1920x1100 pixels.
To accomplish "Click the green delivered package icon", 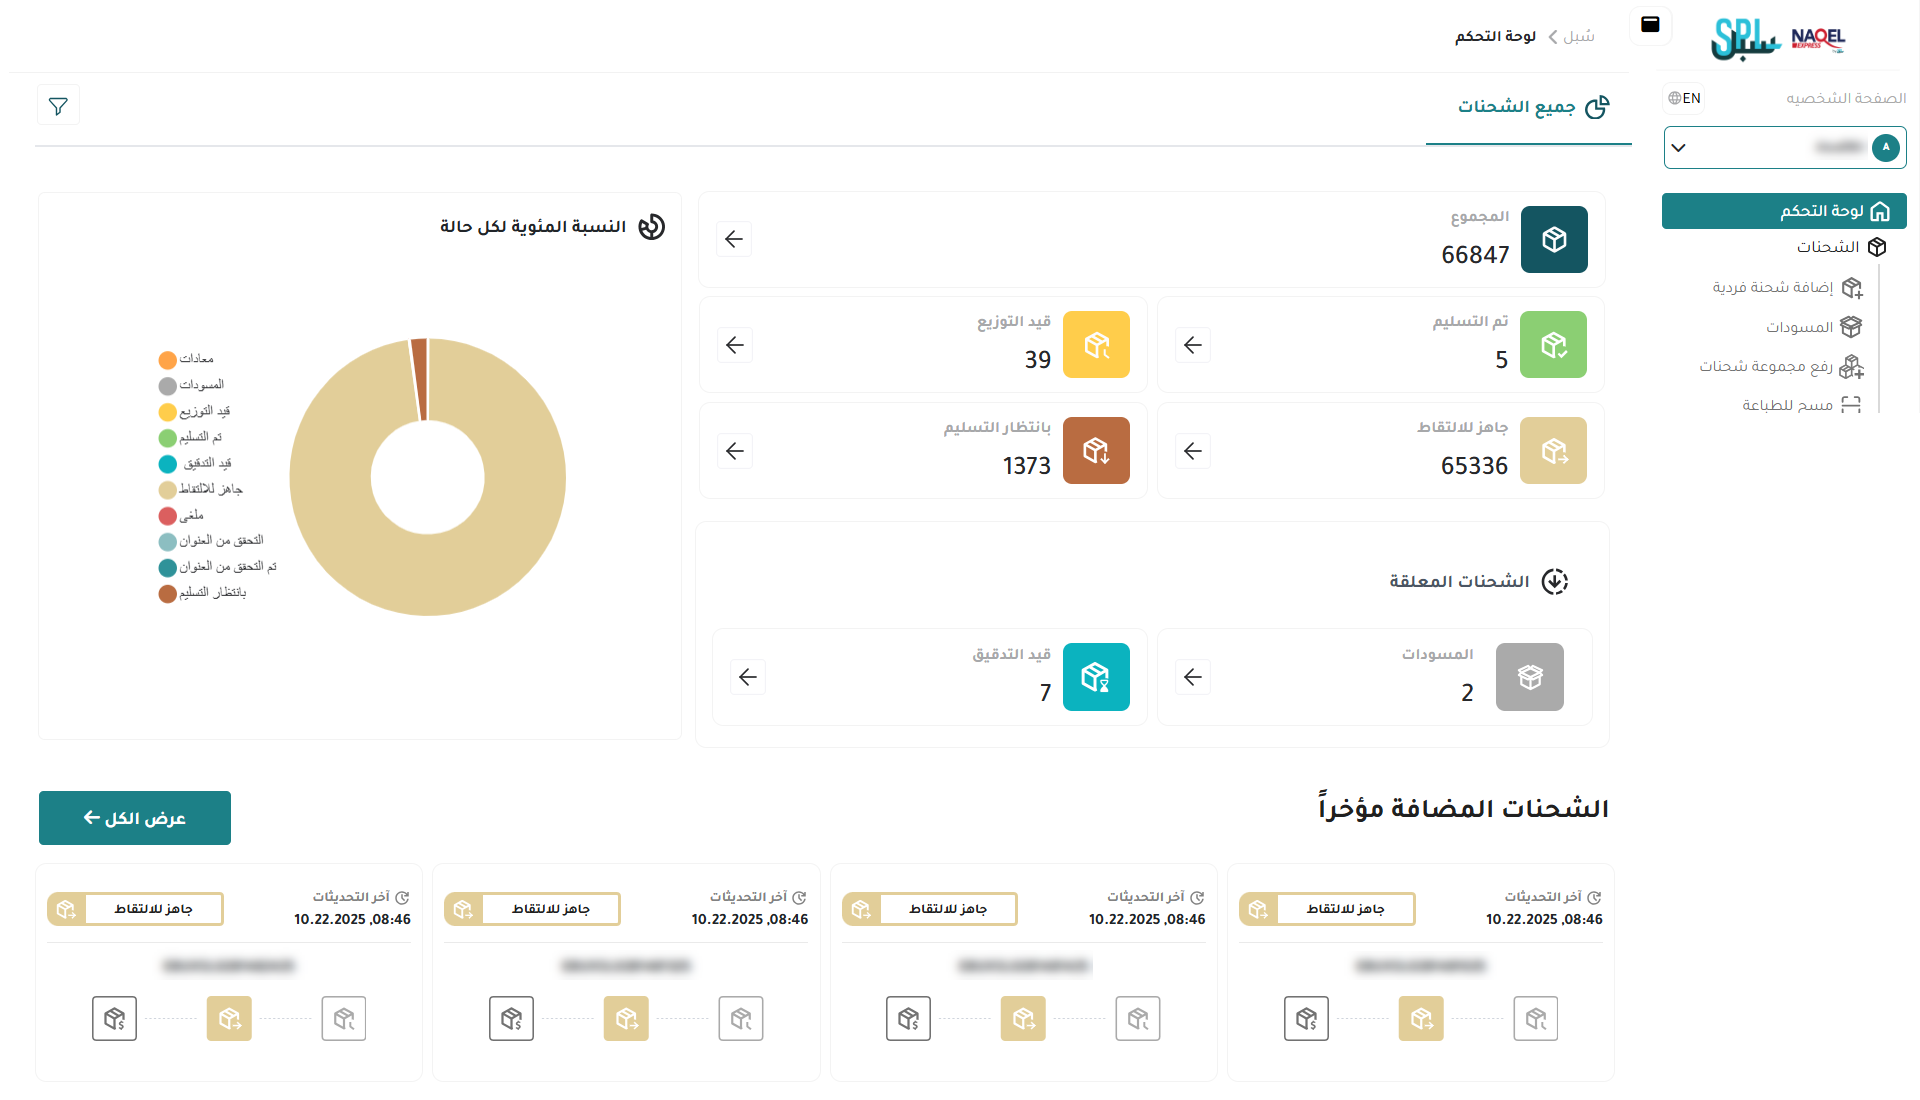I will (1553, 345).
